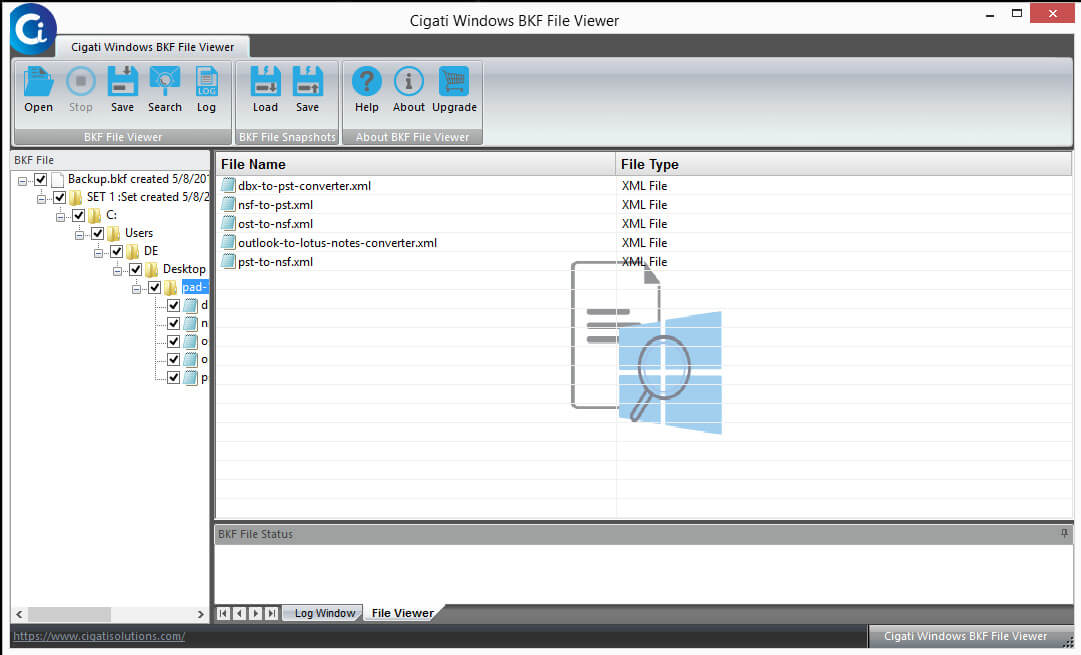Uncheck the Desktop folder checkbox
Image resolution: width=1081 pixels, height=655 pixels.
tap(135, 269)
